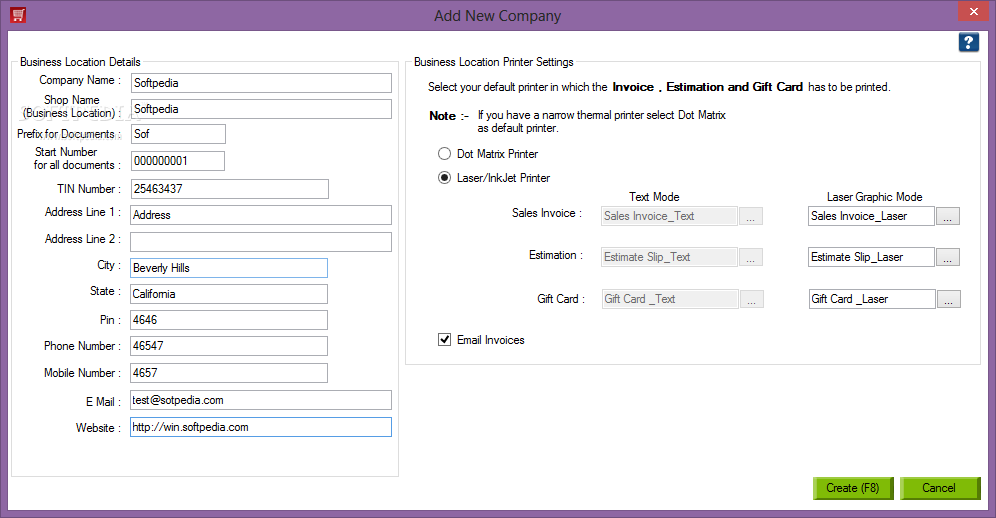Browse for Sales Invoice laser template

[948, 216]
